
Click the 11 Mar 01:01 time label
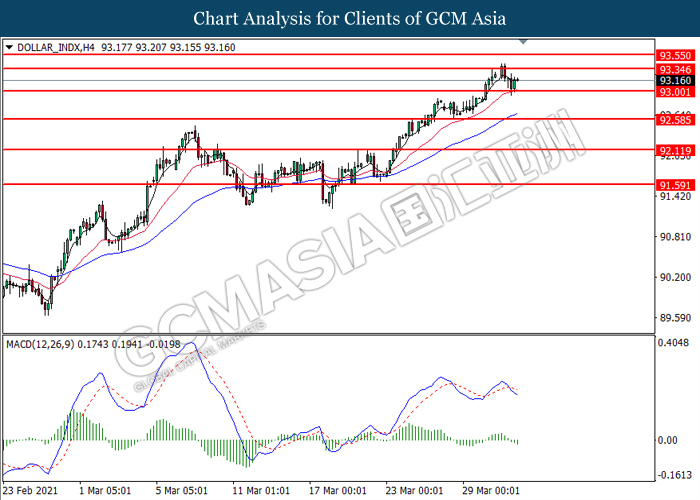262,491
